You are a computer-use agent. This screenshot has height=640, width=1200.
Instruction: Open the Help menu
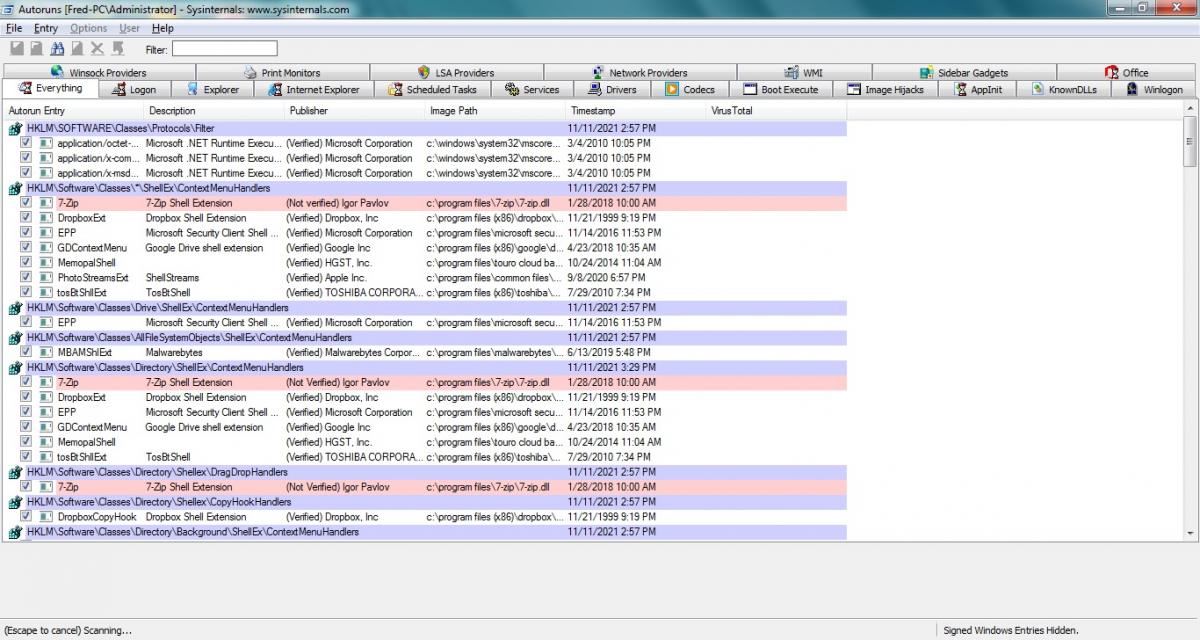162,29
